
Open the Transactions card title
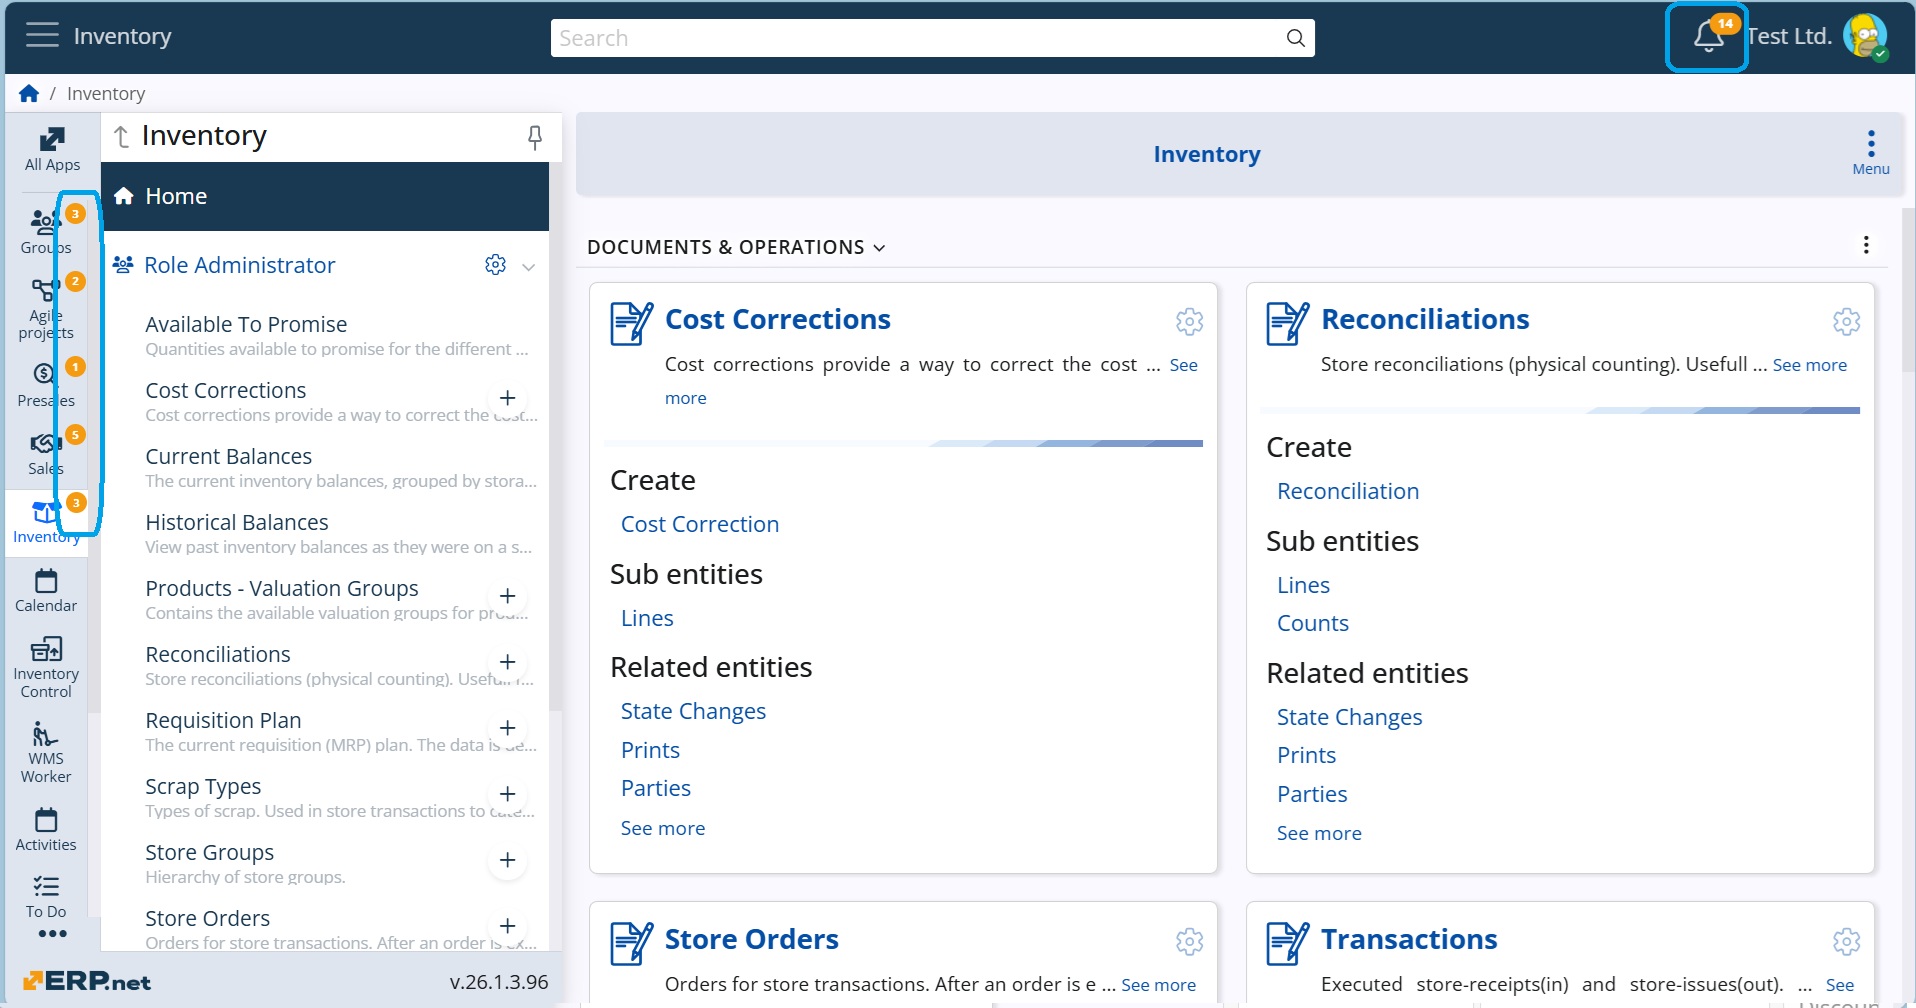click(x=1409, y=939)
